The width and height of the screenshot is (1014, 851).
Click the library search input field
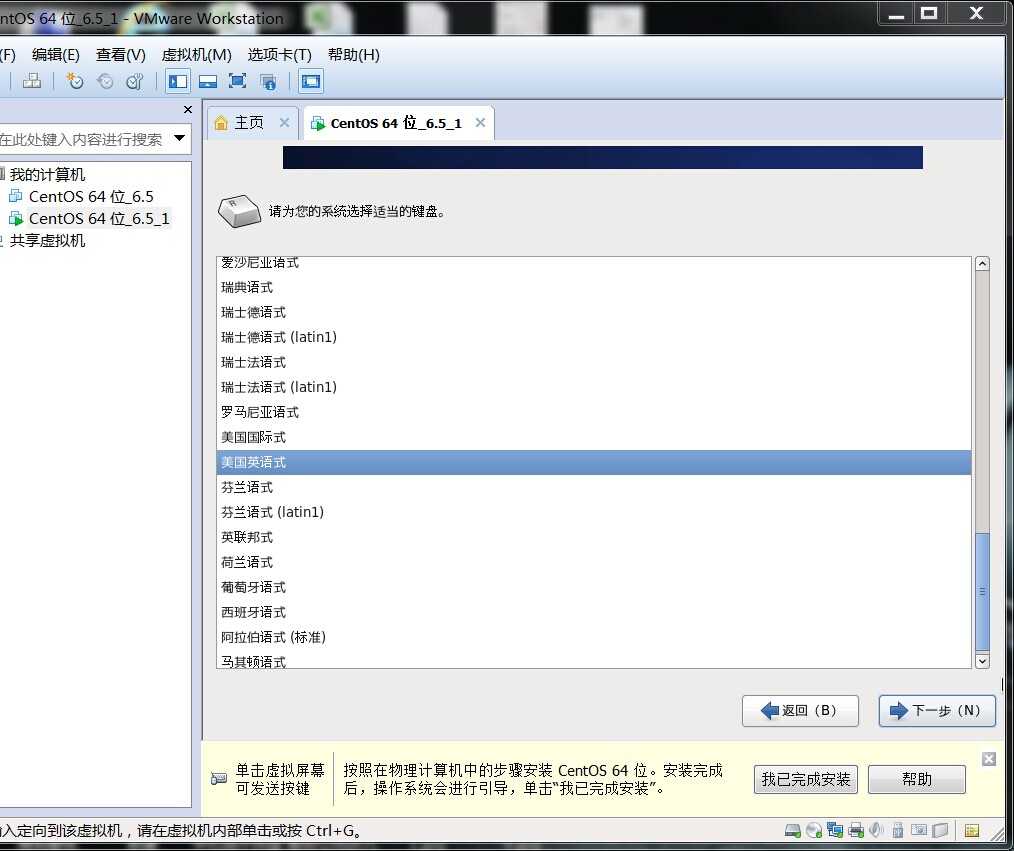click(x=83, y=139)
